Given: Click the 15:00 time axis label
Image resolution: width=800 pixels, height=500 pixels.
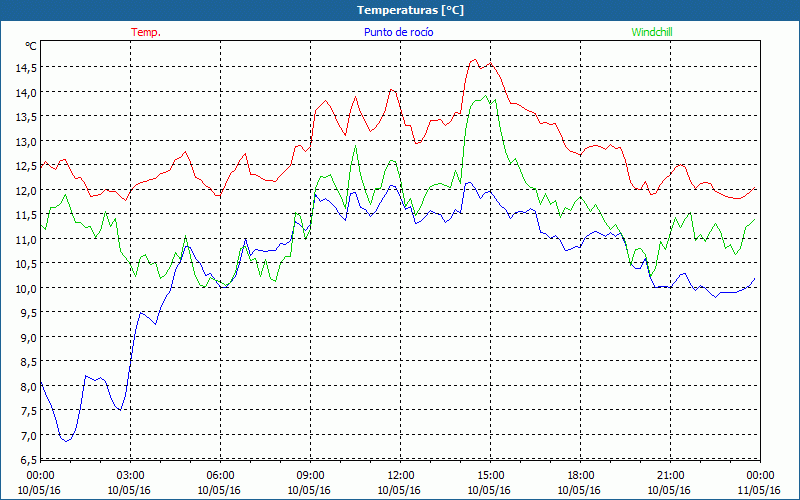Looking at the screenshot, I should [490, 476].
